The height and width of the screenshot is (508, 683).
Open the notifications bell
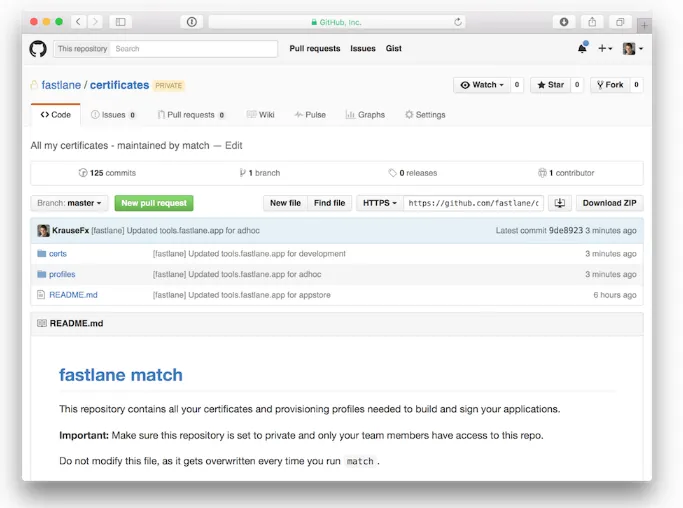(582, 48)
